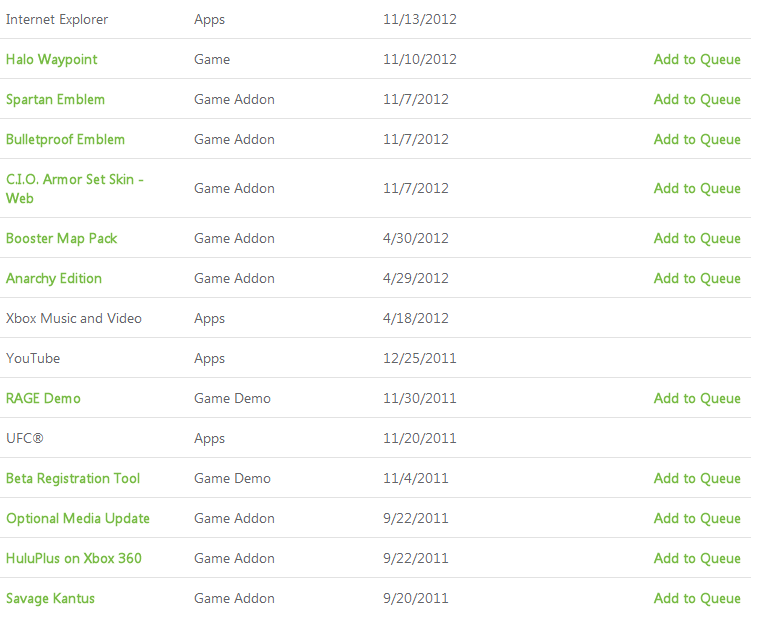Queue the Bulletproof Emblem addon
The image size is (761, 630).
click(x=697, y=139)
